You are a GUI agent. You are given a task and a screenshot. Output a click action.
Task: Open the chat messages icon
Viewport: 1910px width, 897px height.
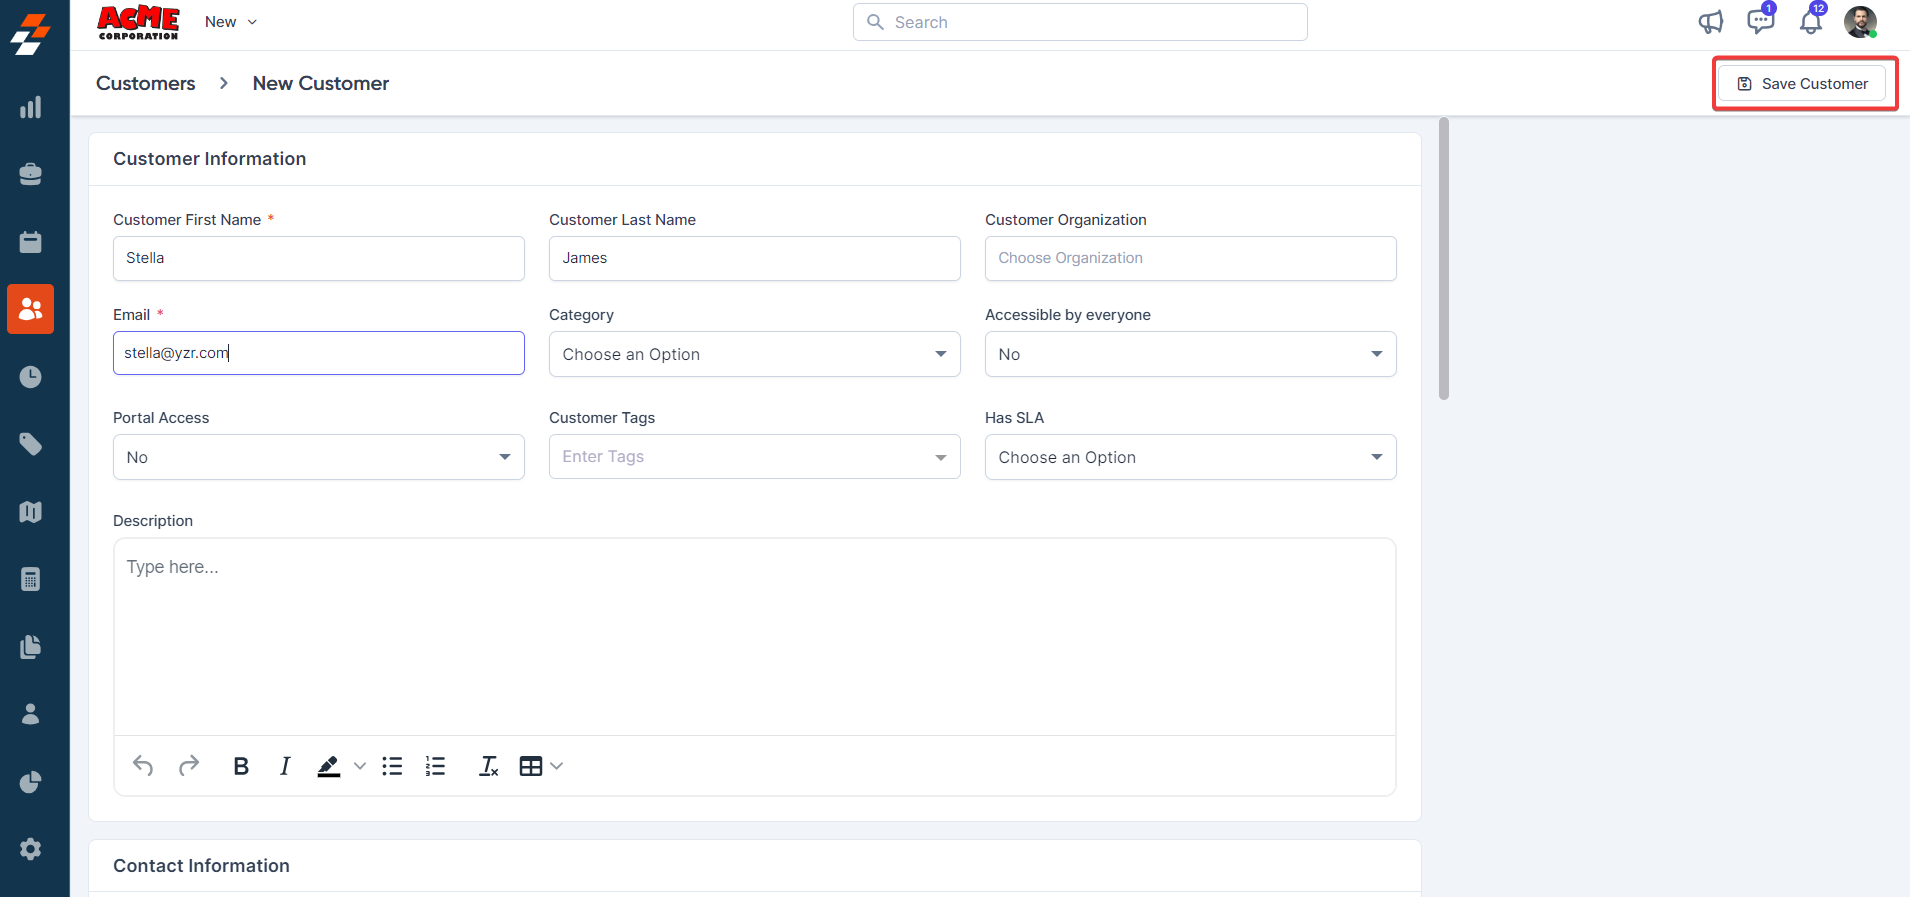1759,21
